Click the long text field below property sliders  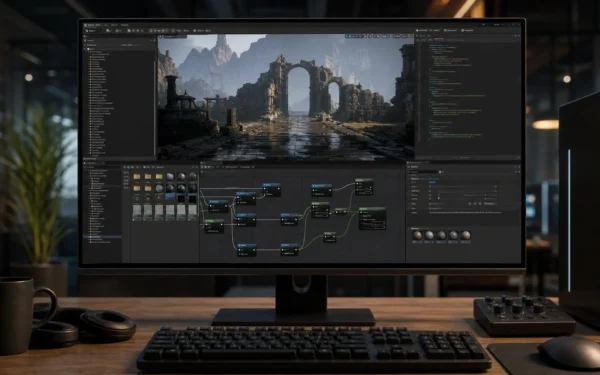[465, 212]
